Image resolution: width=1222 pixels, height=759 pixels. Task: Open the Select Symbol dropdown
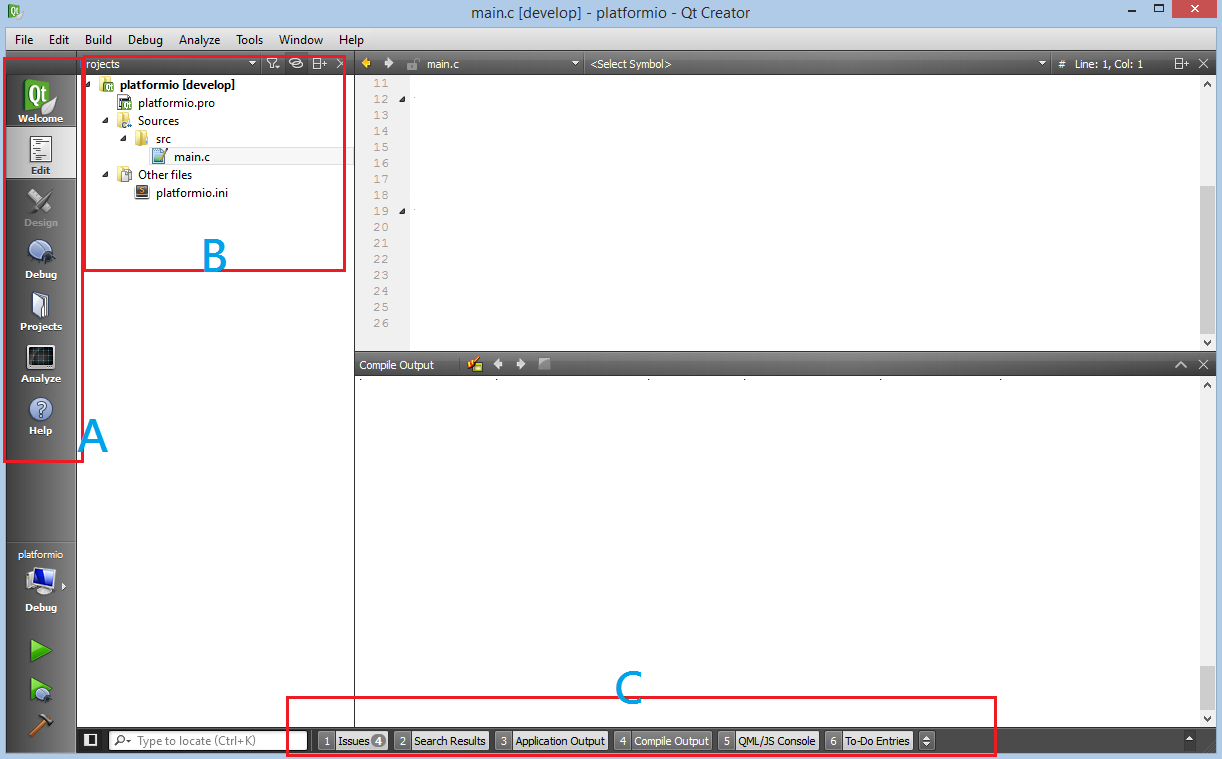(x=817, y=64)
